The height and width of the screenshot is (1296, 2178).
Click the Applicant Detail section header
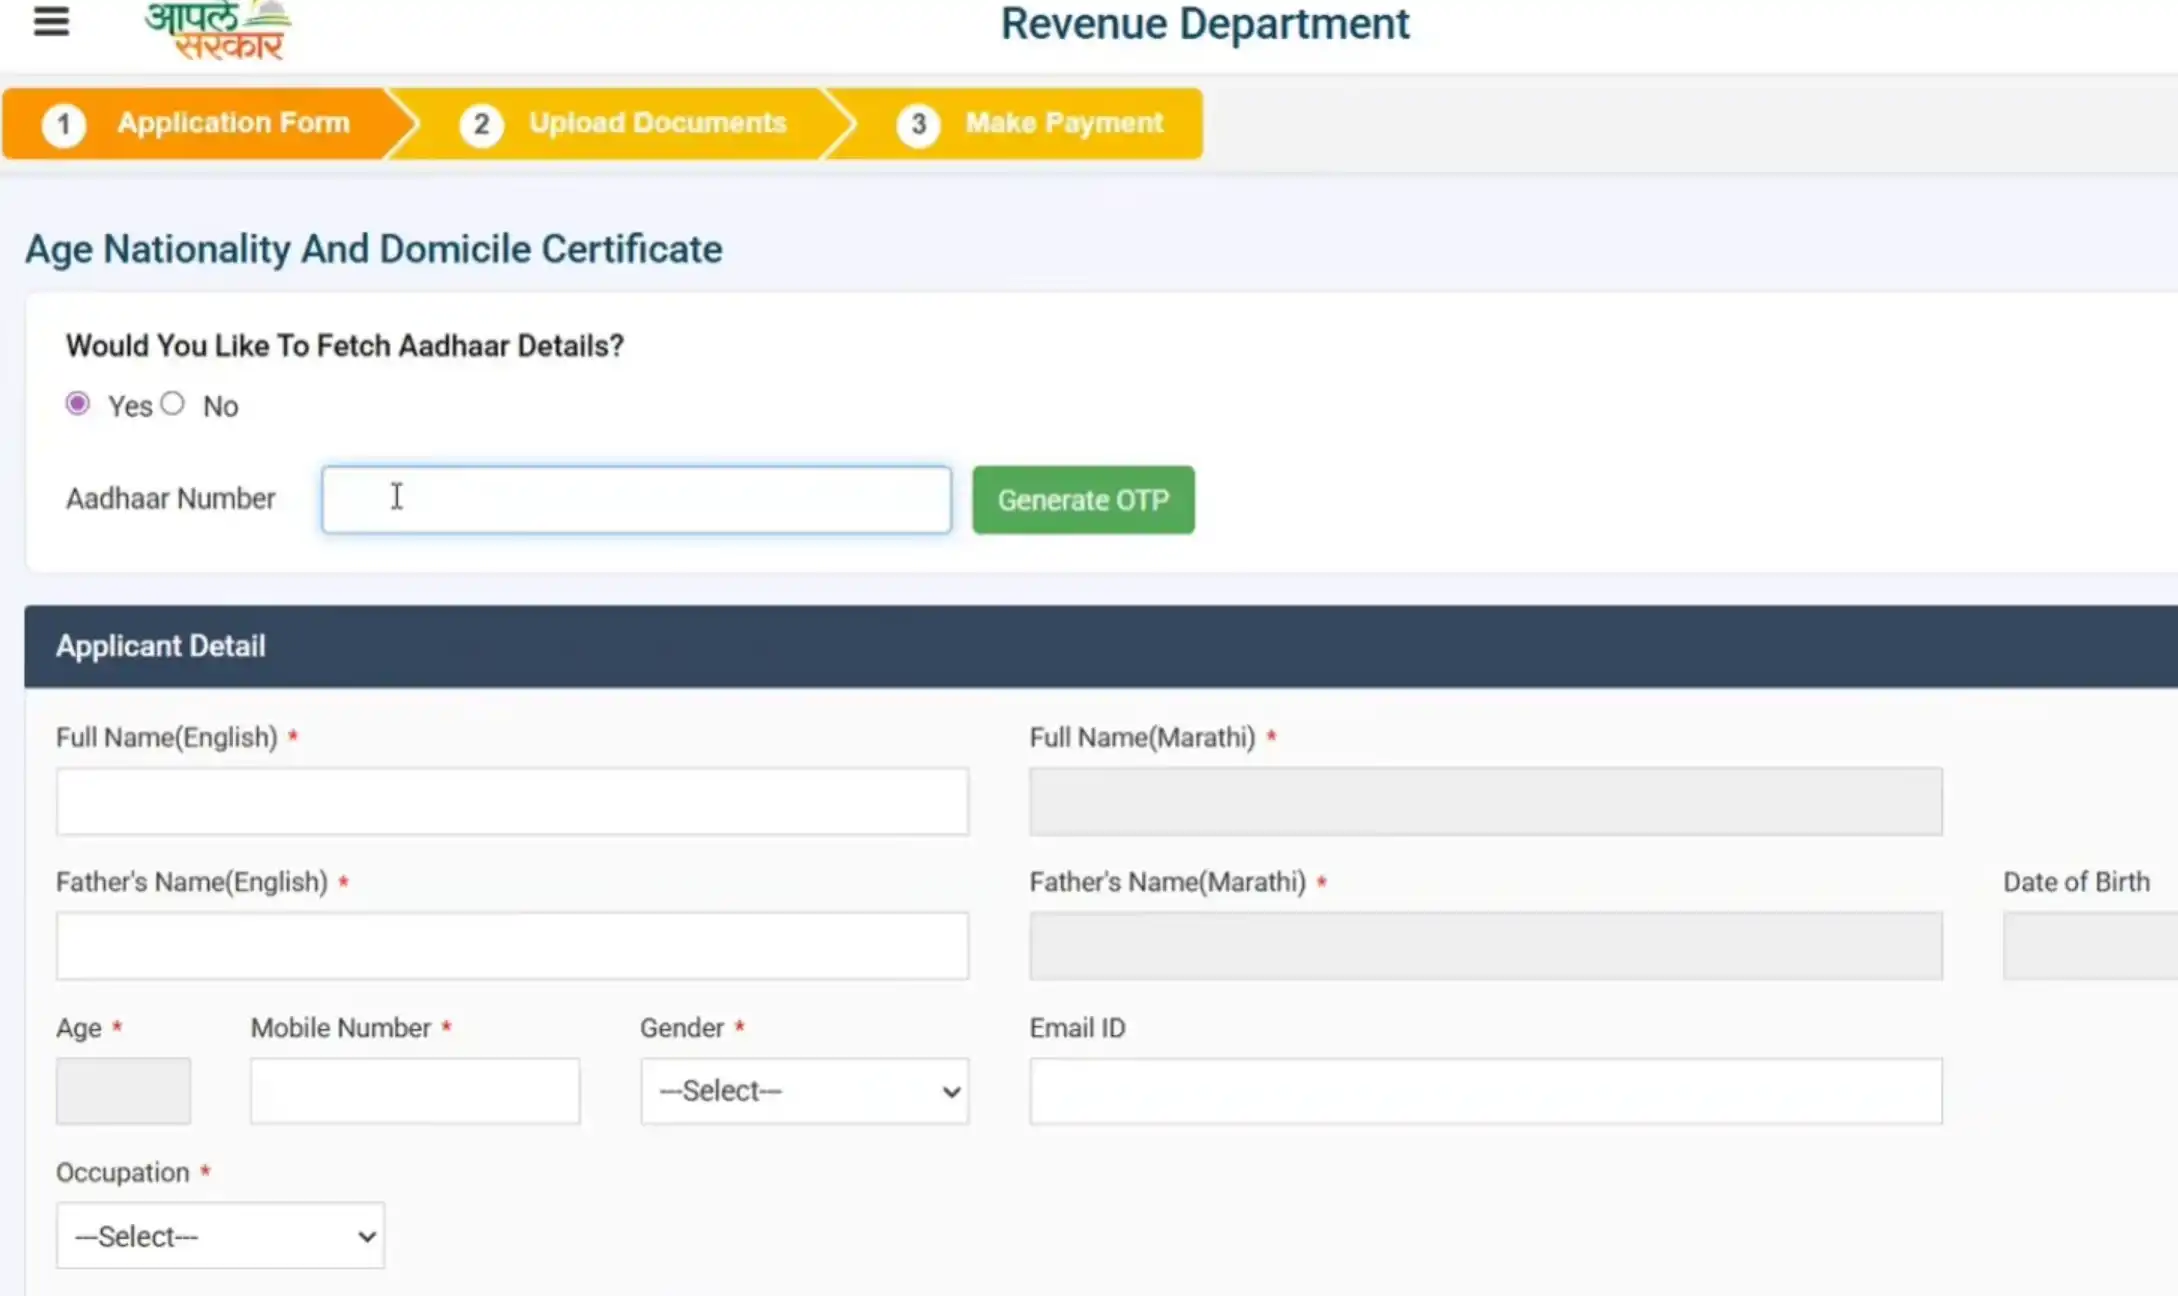click(x=1100, y=646)
